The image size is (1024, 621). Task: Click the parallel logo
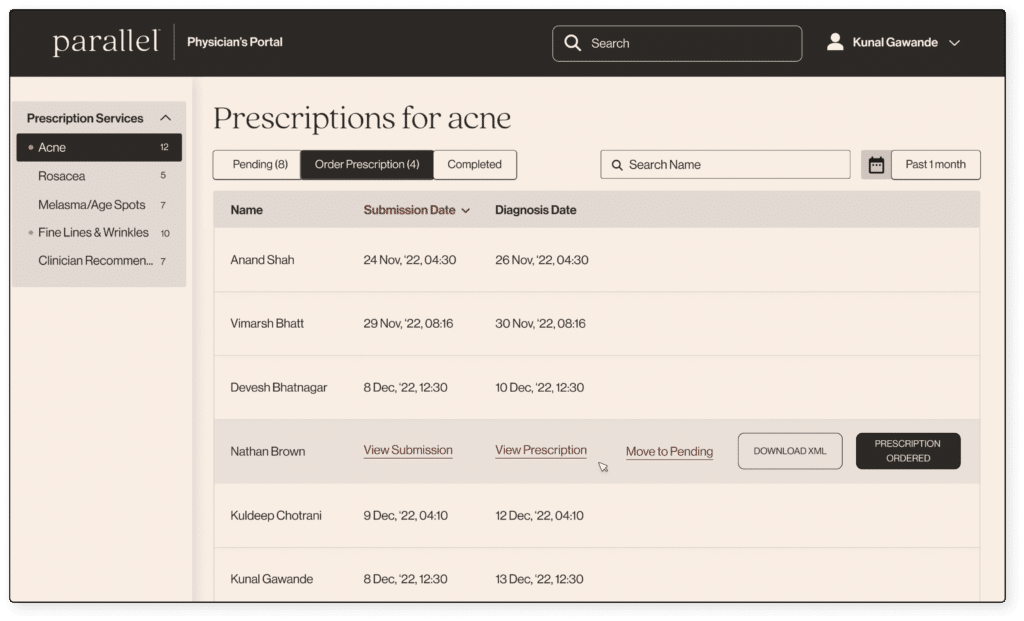point(105,41)
